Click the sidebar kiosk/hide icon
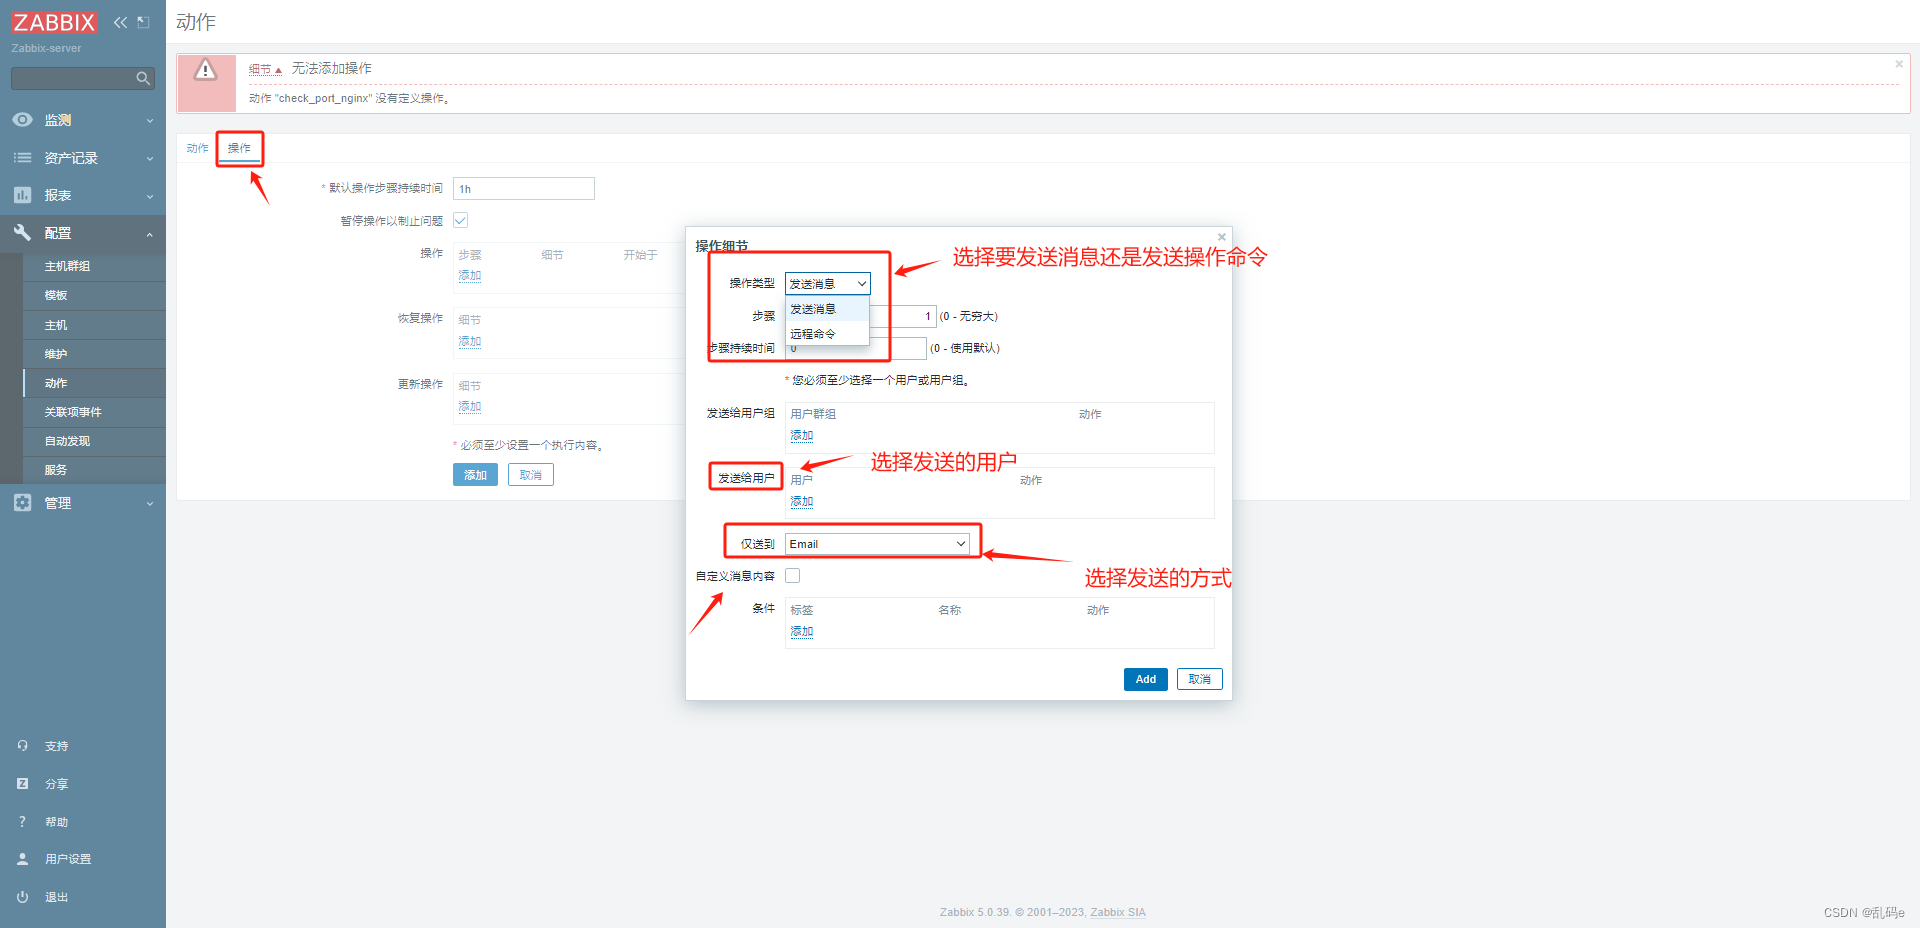This screenshot has height=928, width=1920. coord(144,22)
